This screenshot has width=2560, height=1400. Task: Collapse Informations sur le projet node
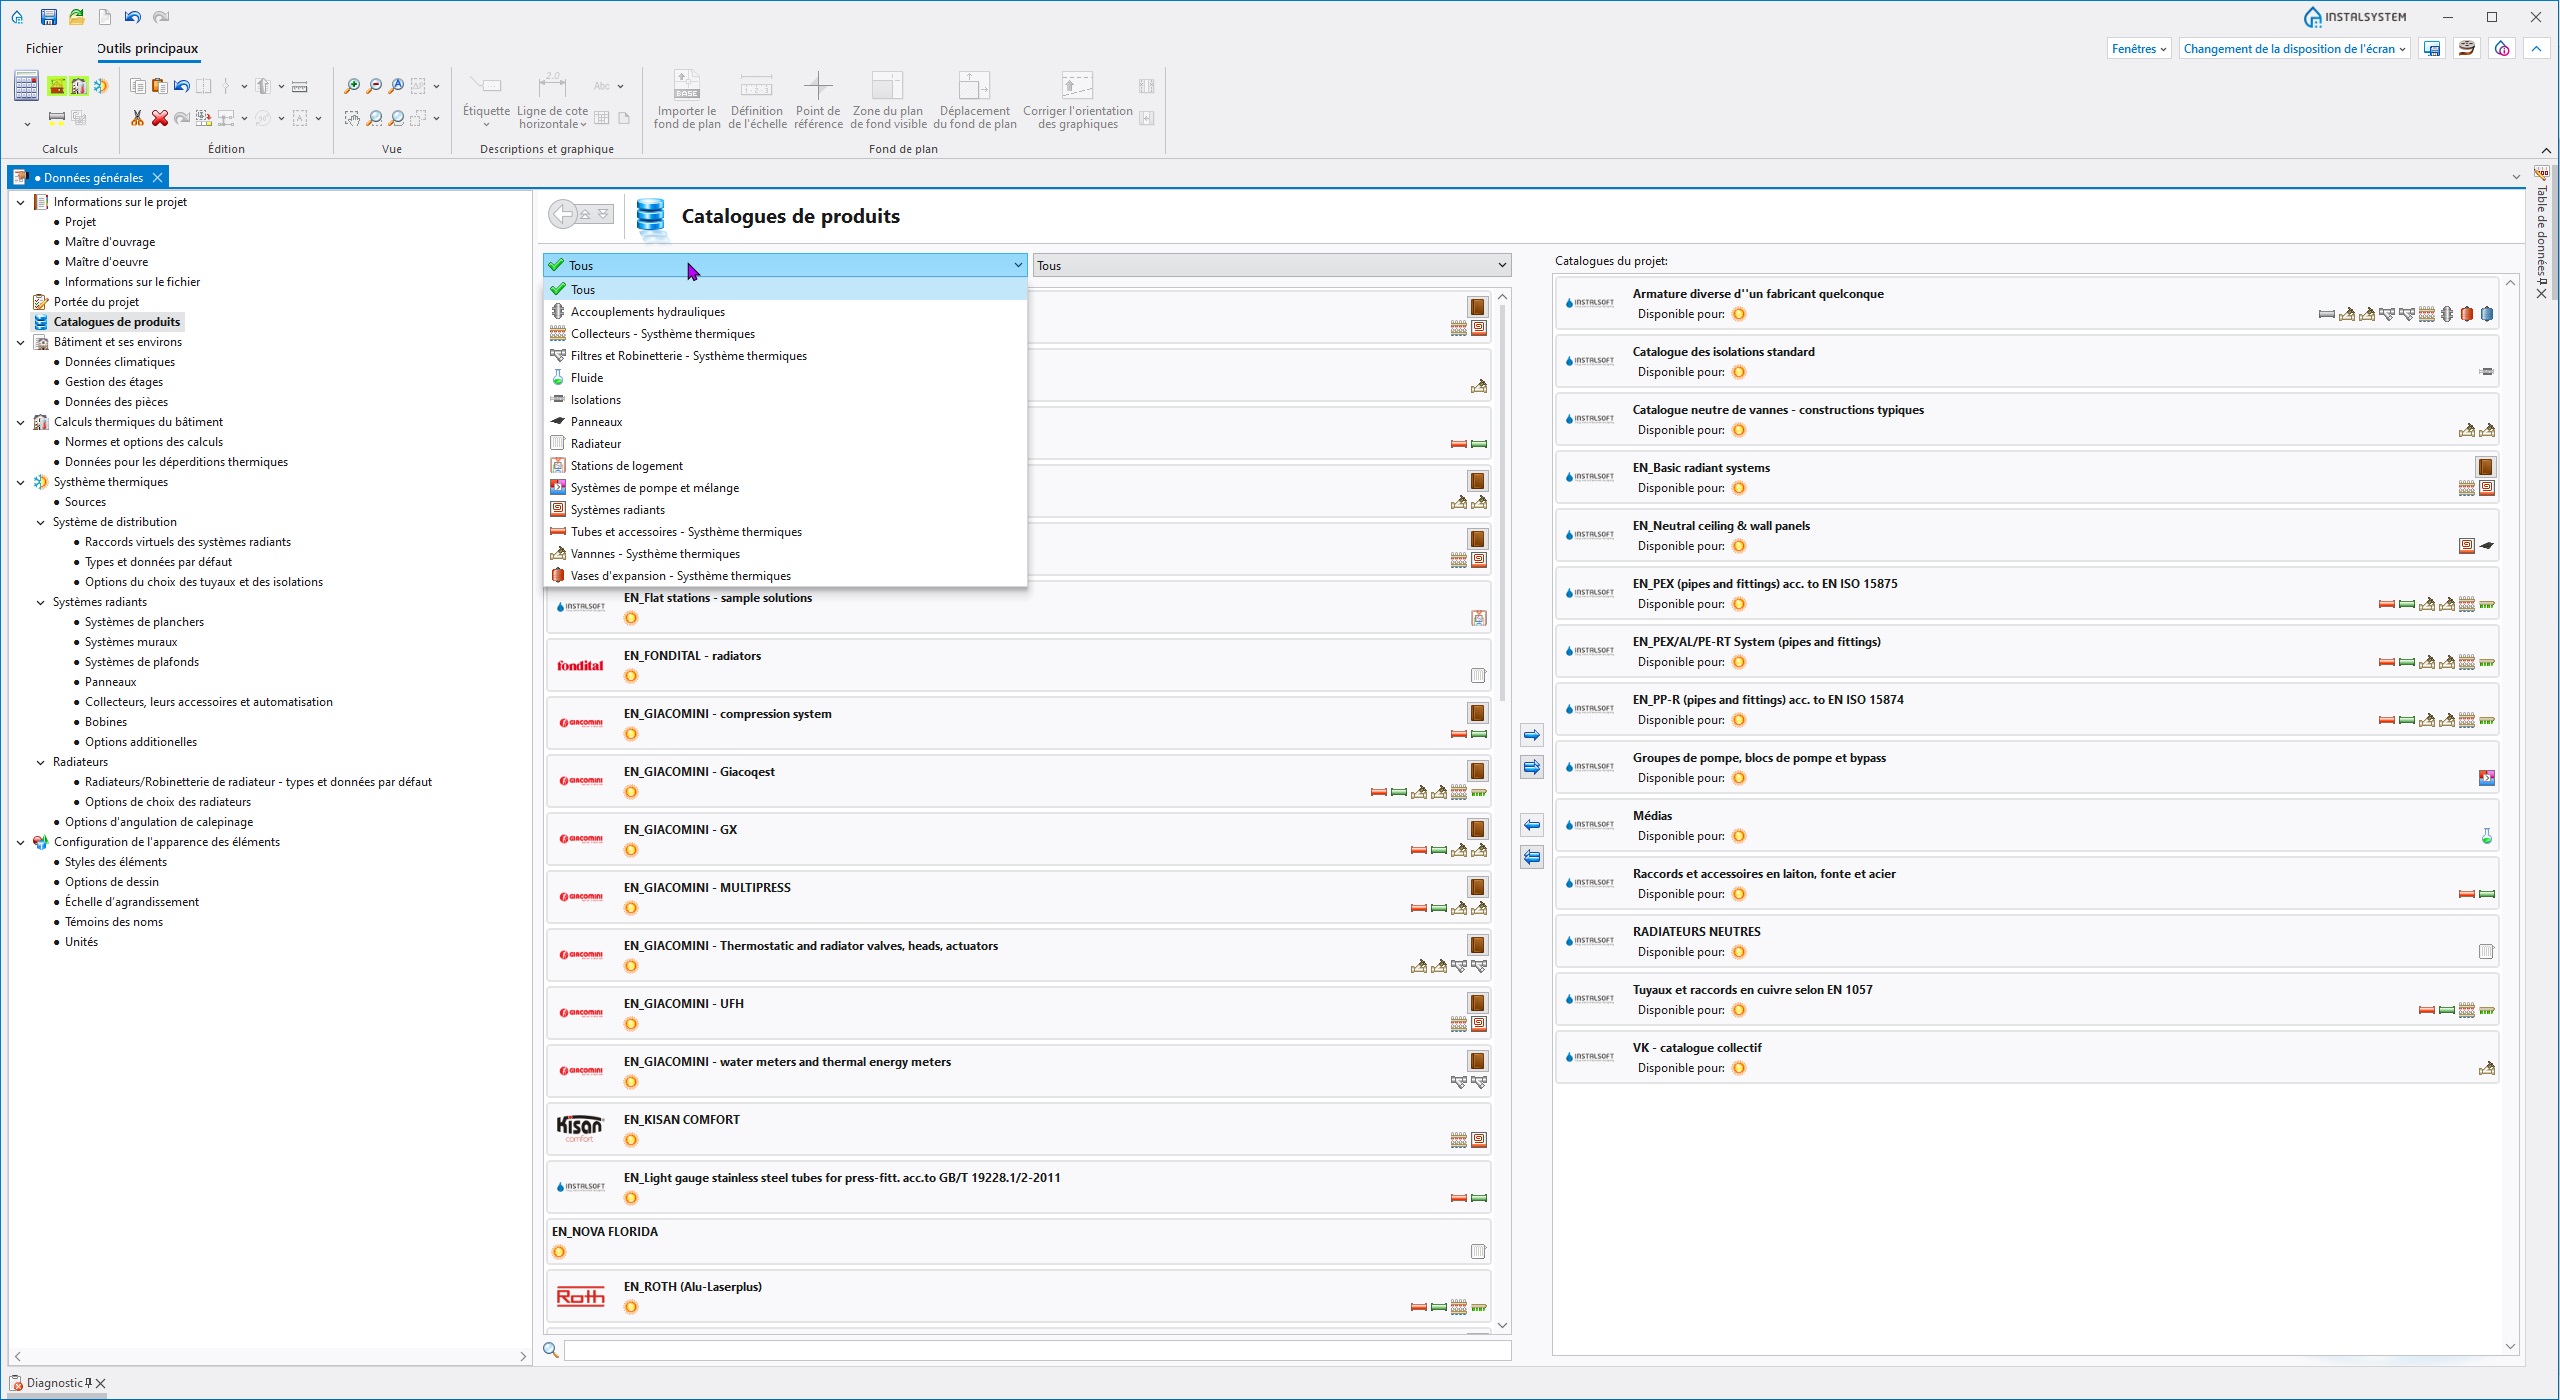point(20,202)
